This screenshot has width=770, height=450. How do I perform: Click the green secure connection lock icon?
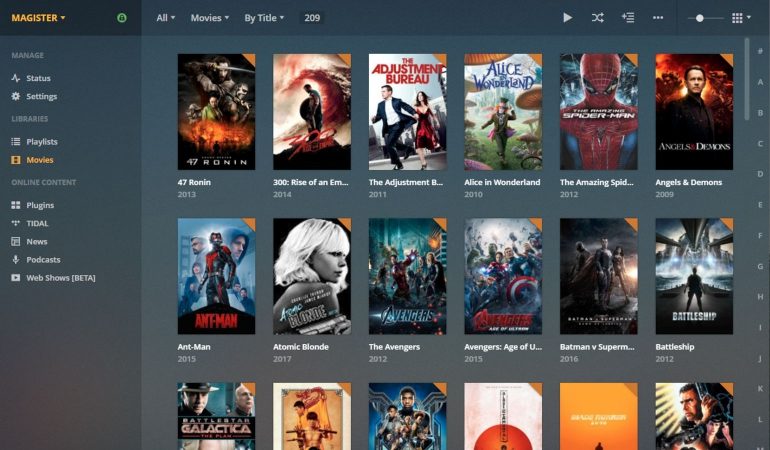click(122, 18)
